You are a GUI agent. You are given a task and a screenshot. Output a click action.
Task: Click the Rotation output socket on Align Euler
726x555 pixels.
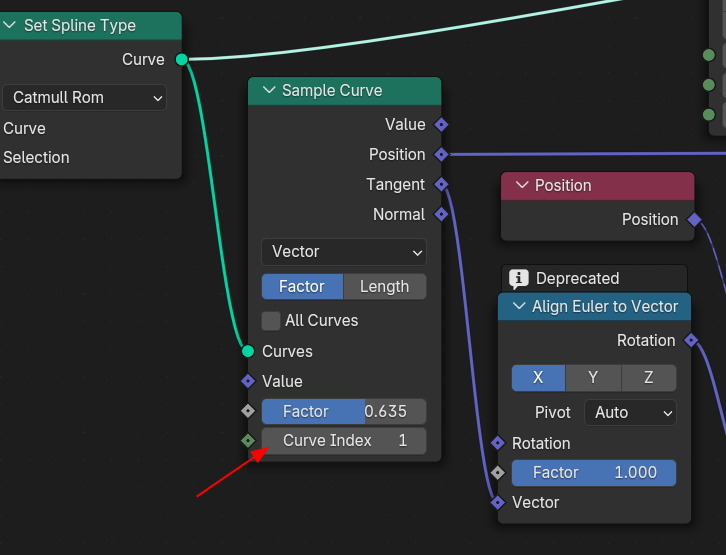(x=691, y=340)
